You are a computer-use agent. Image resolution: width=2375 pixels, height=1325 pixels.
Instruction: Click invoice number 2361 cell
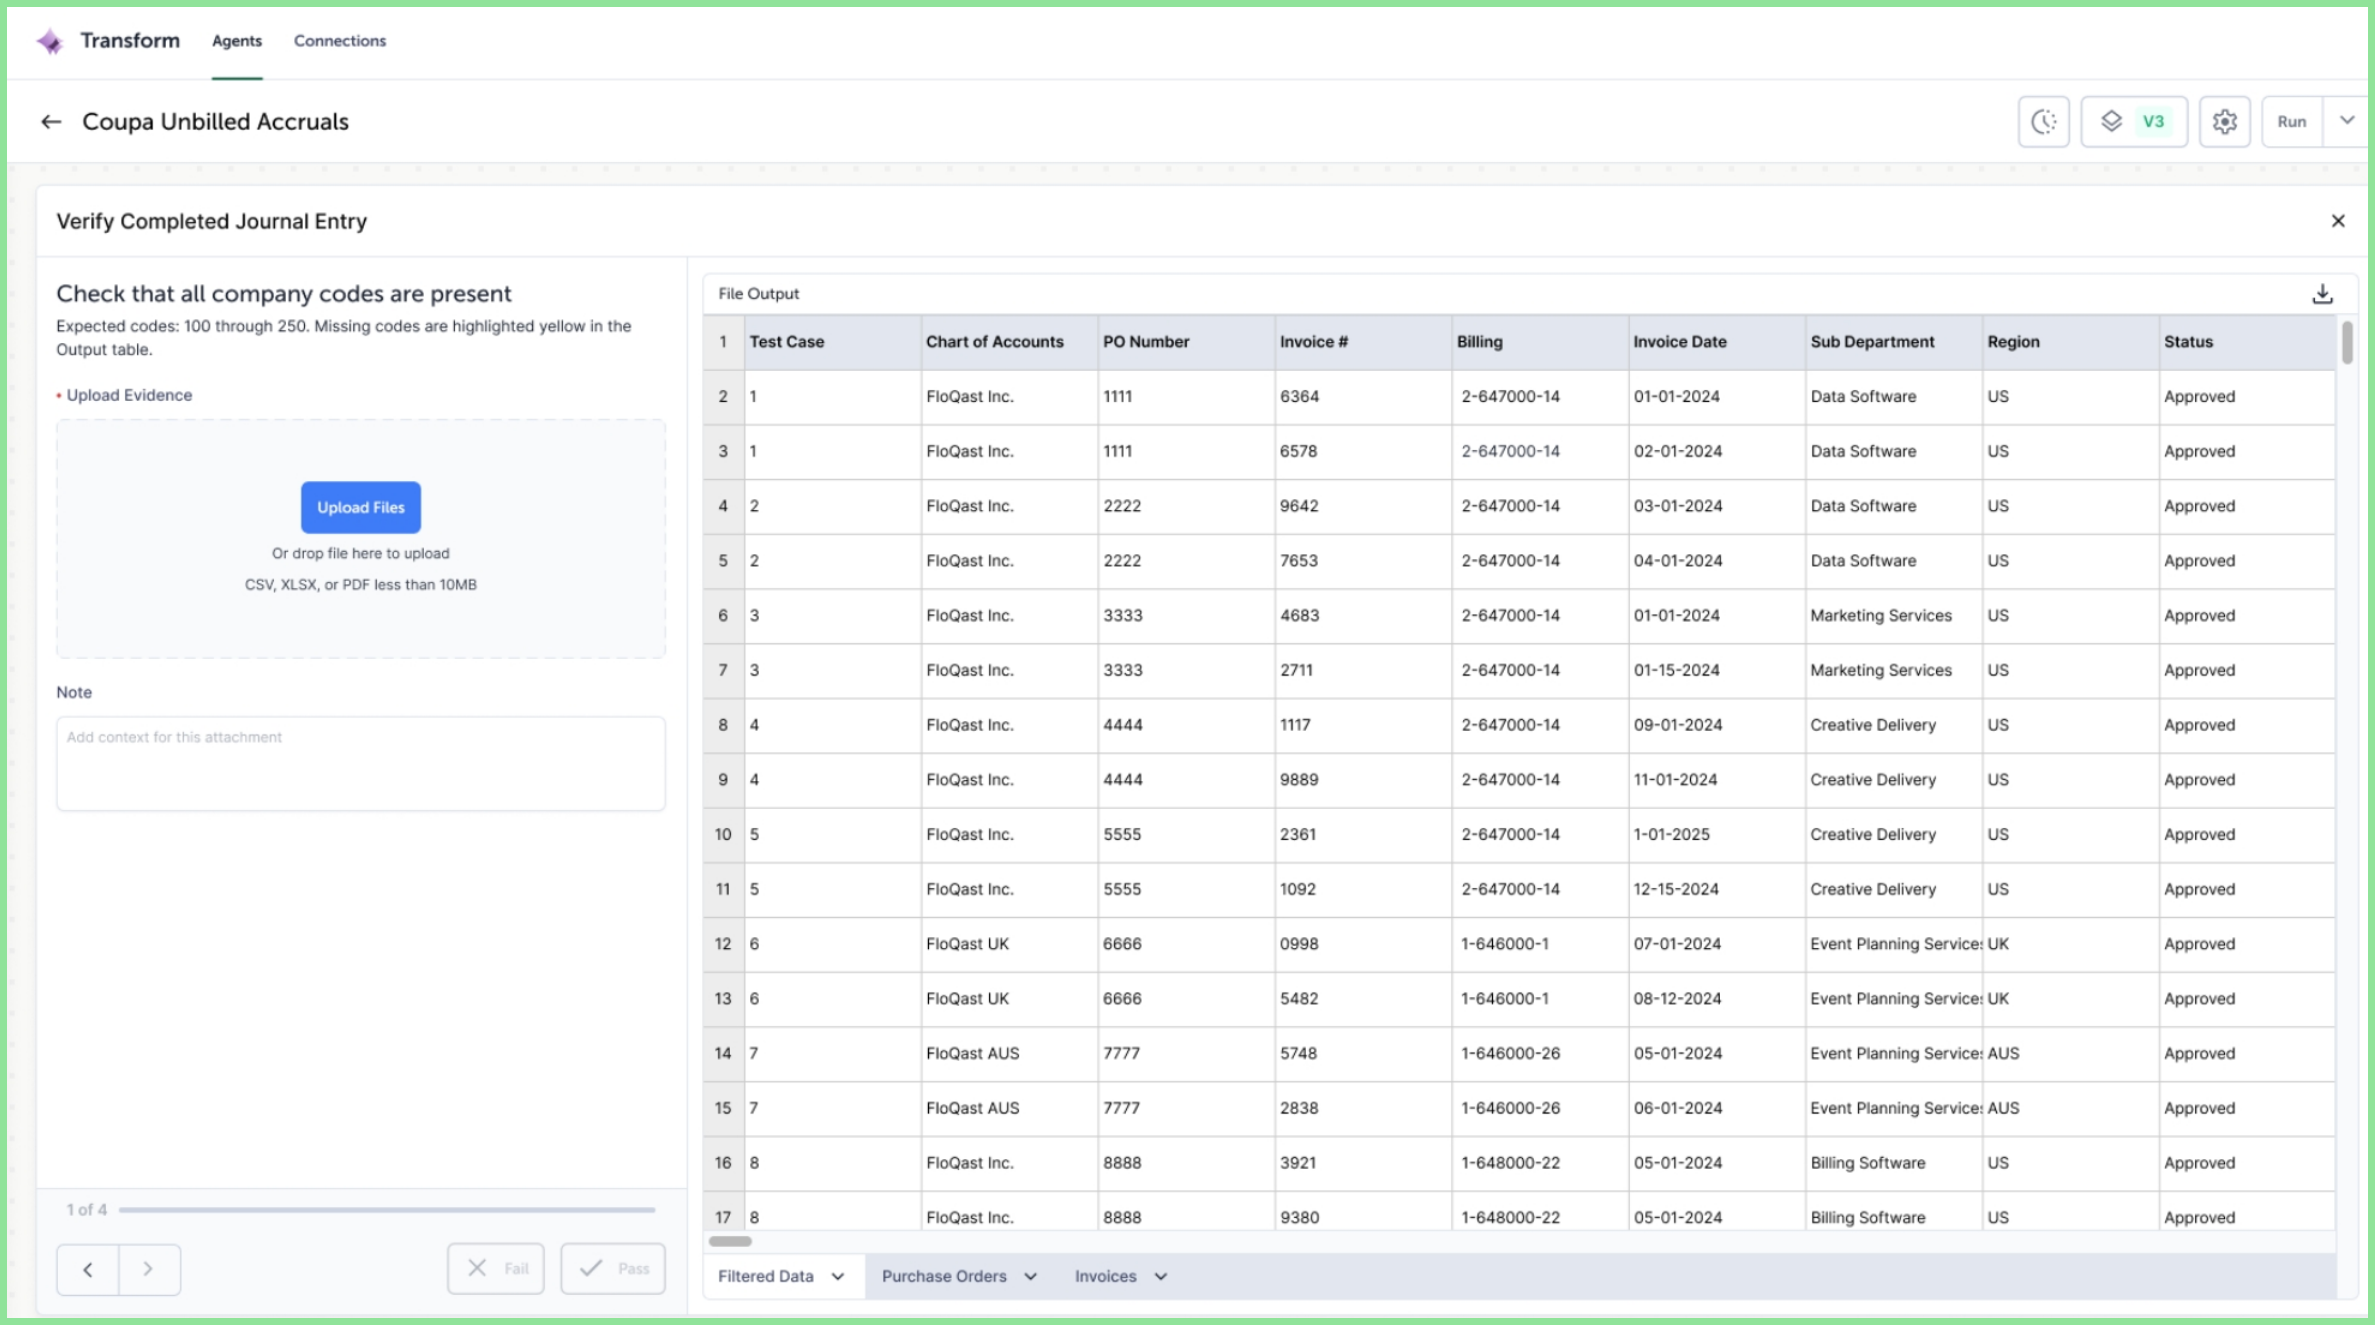pos(1363,835)
